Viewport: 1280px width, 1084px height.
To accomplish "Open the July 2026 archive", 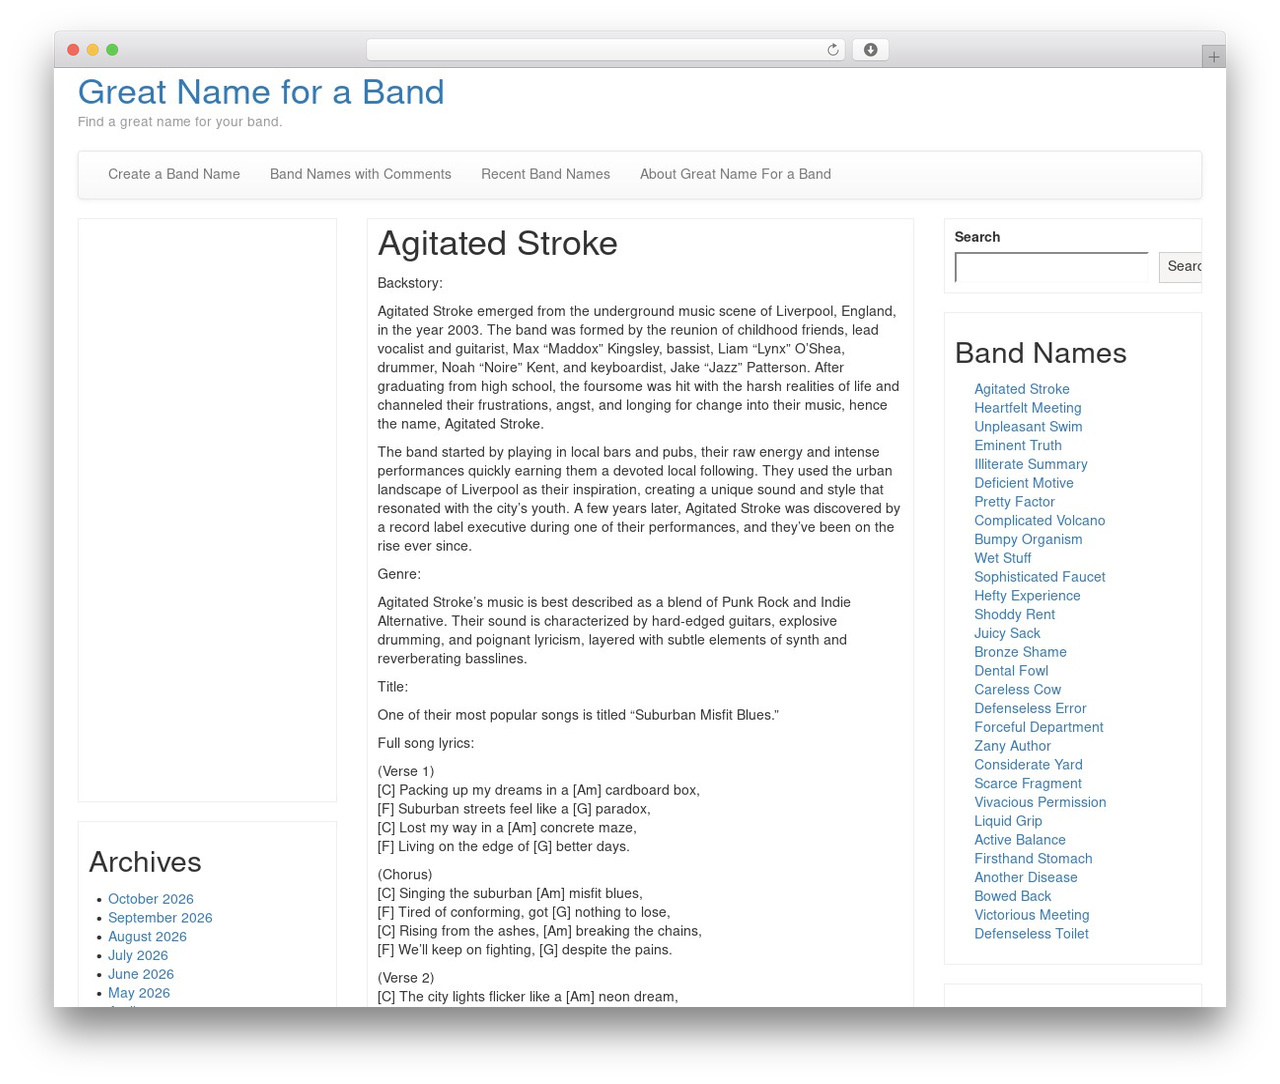I will pos(138,956).
